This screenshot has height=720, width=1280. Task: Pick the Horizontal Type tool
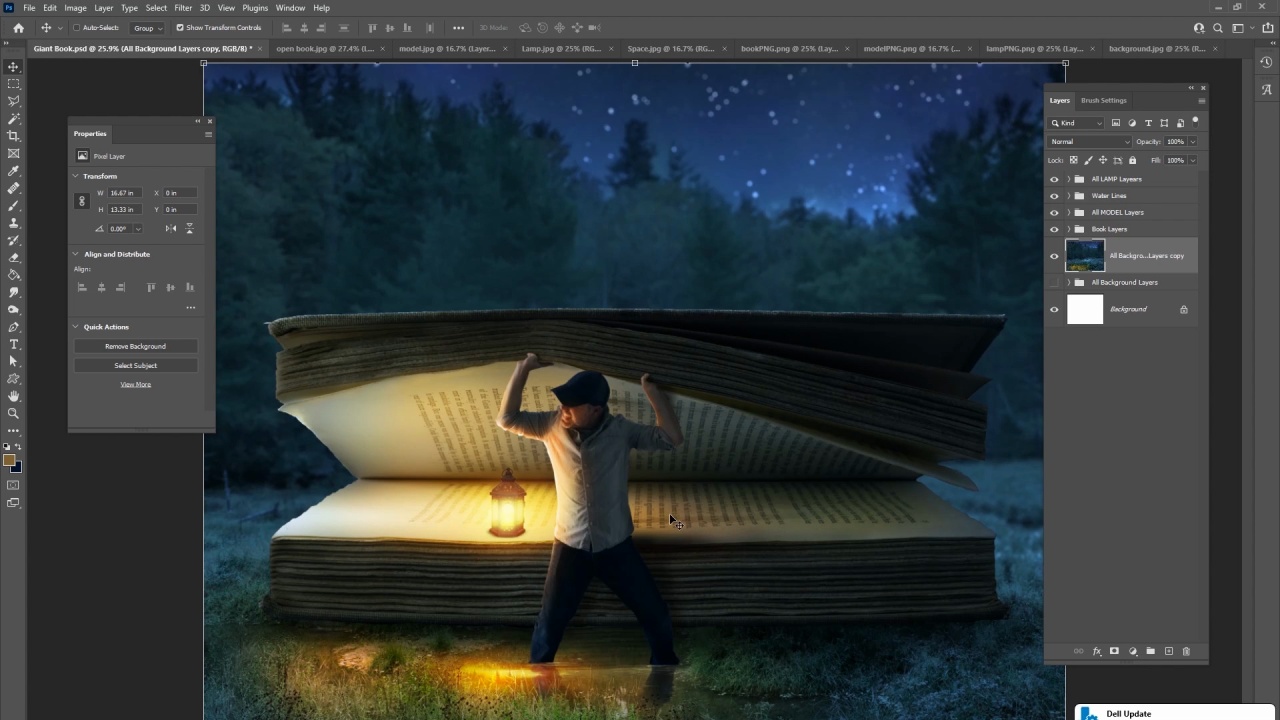[13, 344]
